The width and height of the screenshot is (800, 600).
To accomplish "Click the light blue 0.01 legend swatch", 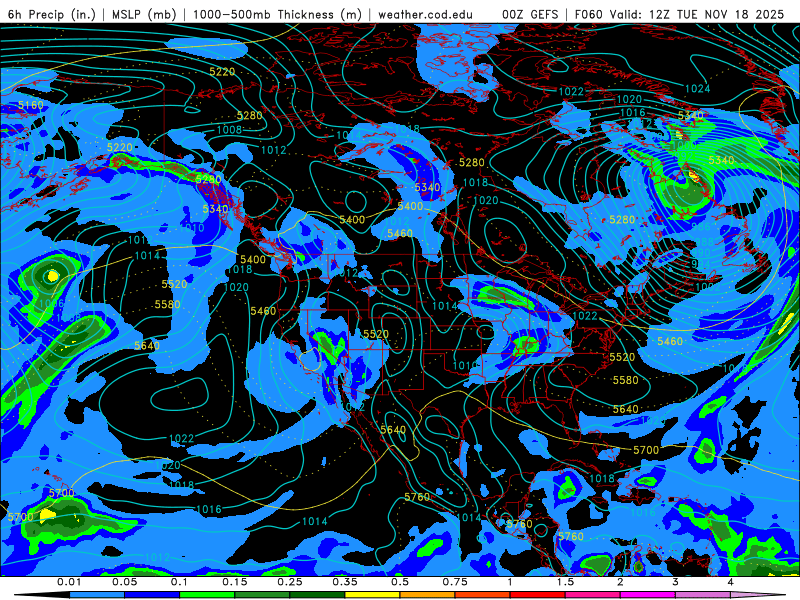I will coord(96,595).
